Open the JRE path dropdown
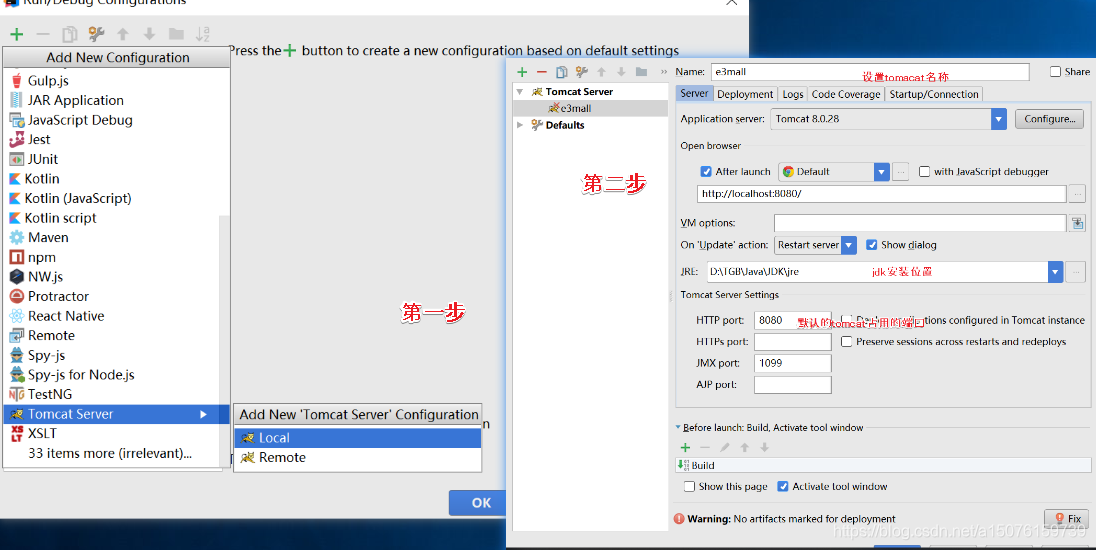 pos(1055,272)
